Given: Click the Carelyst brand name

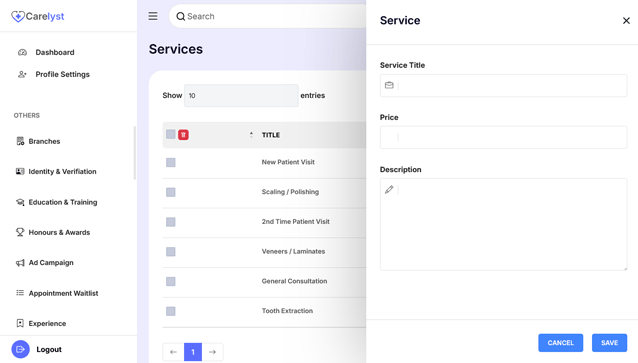Looking at the screenshot, I should [45, 16].
